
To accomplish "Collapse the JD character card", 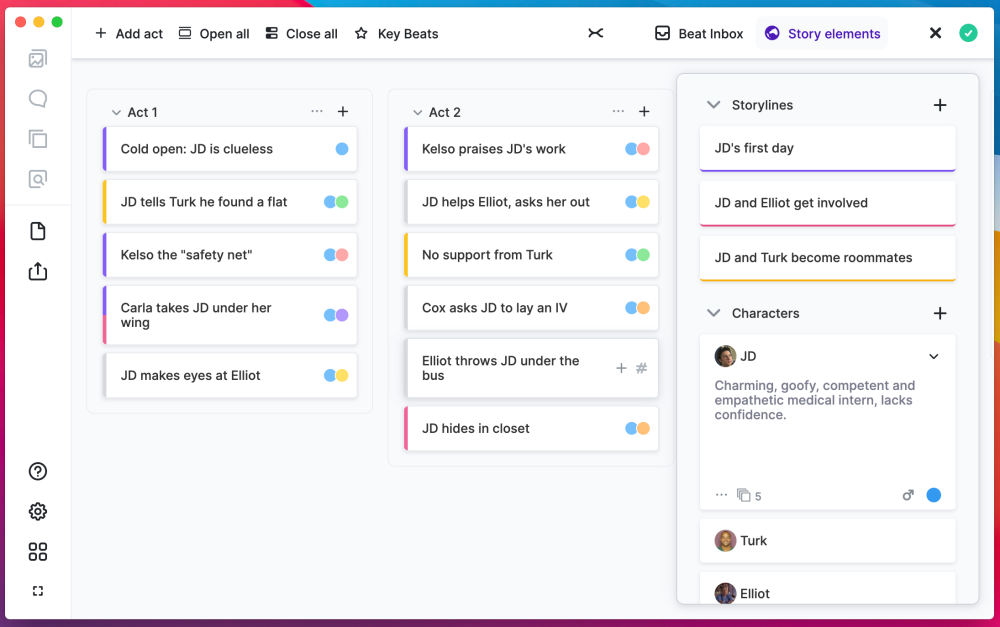I will (x=934, y=356).
